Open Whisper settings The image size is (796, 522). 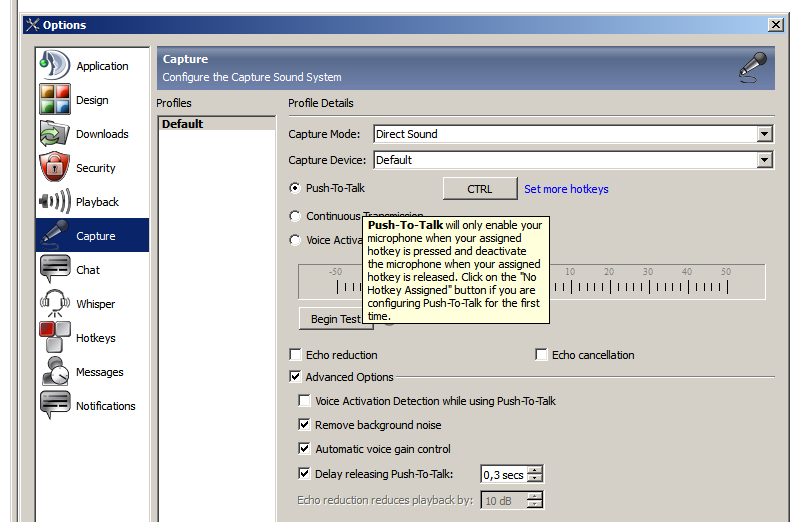pyautogui.click(x=92, y=304)
